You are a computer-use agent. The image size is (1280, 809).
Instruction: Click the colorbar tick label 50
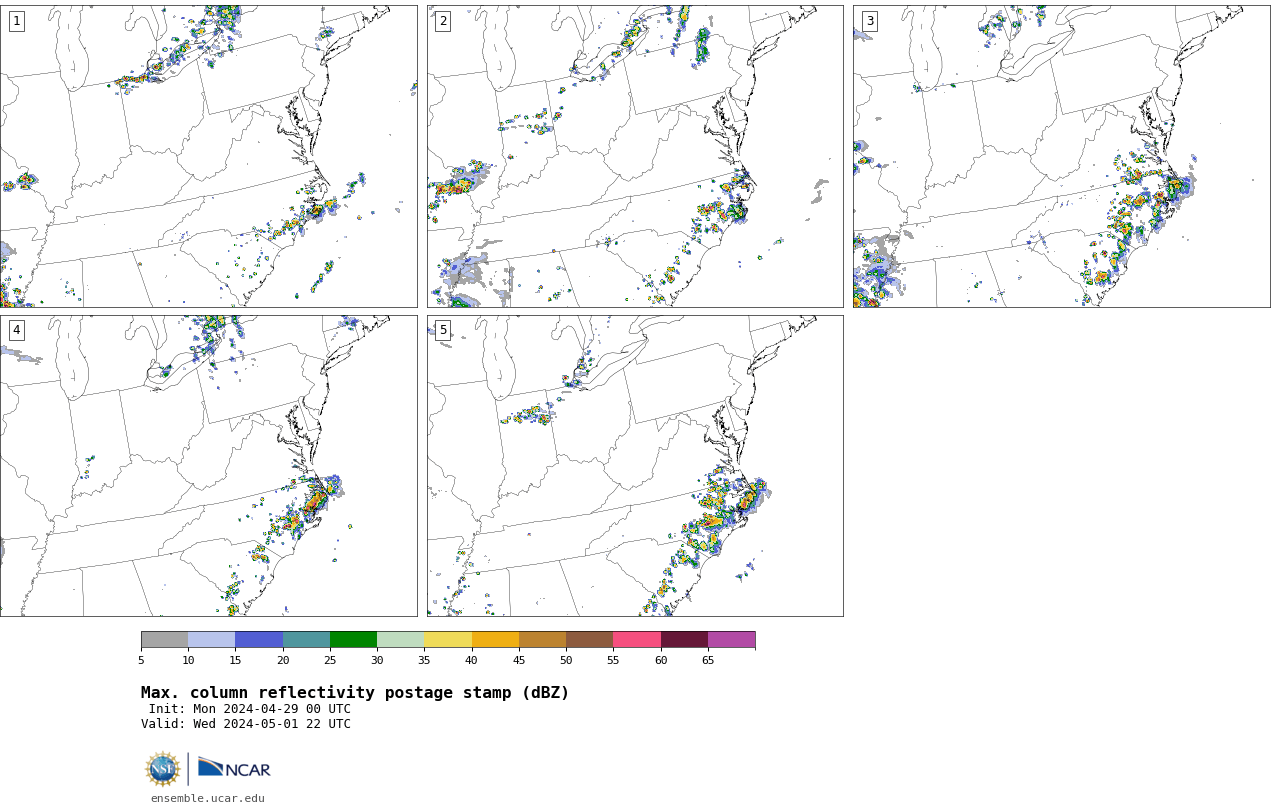click(566, 660)
